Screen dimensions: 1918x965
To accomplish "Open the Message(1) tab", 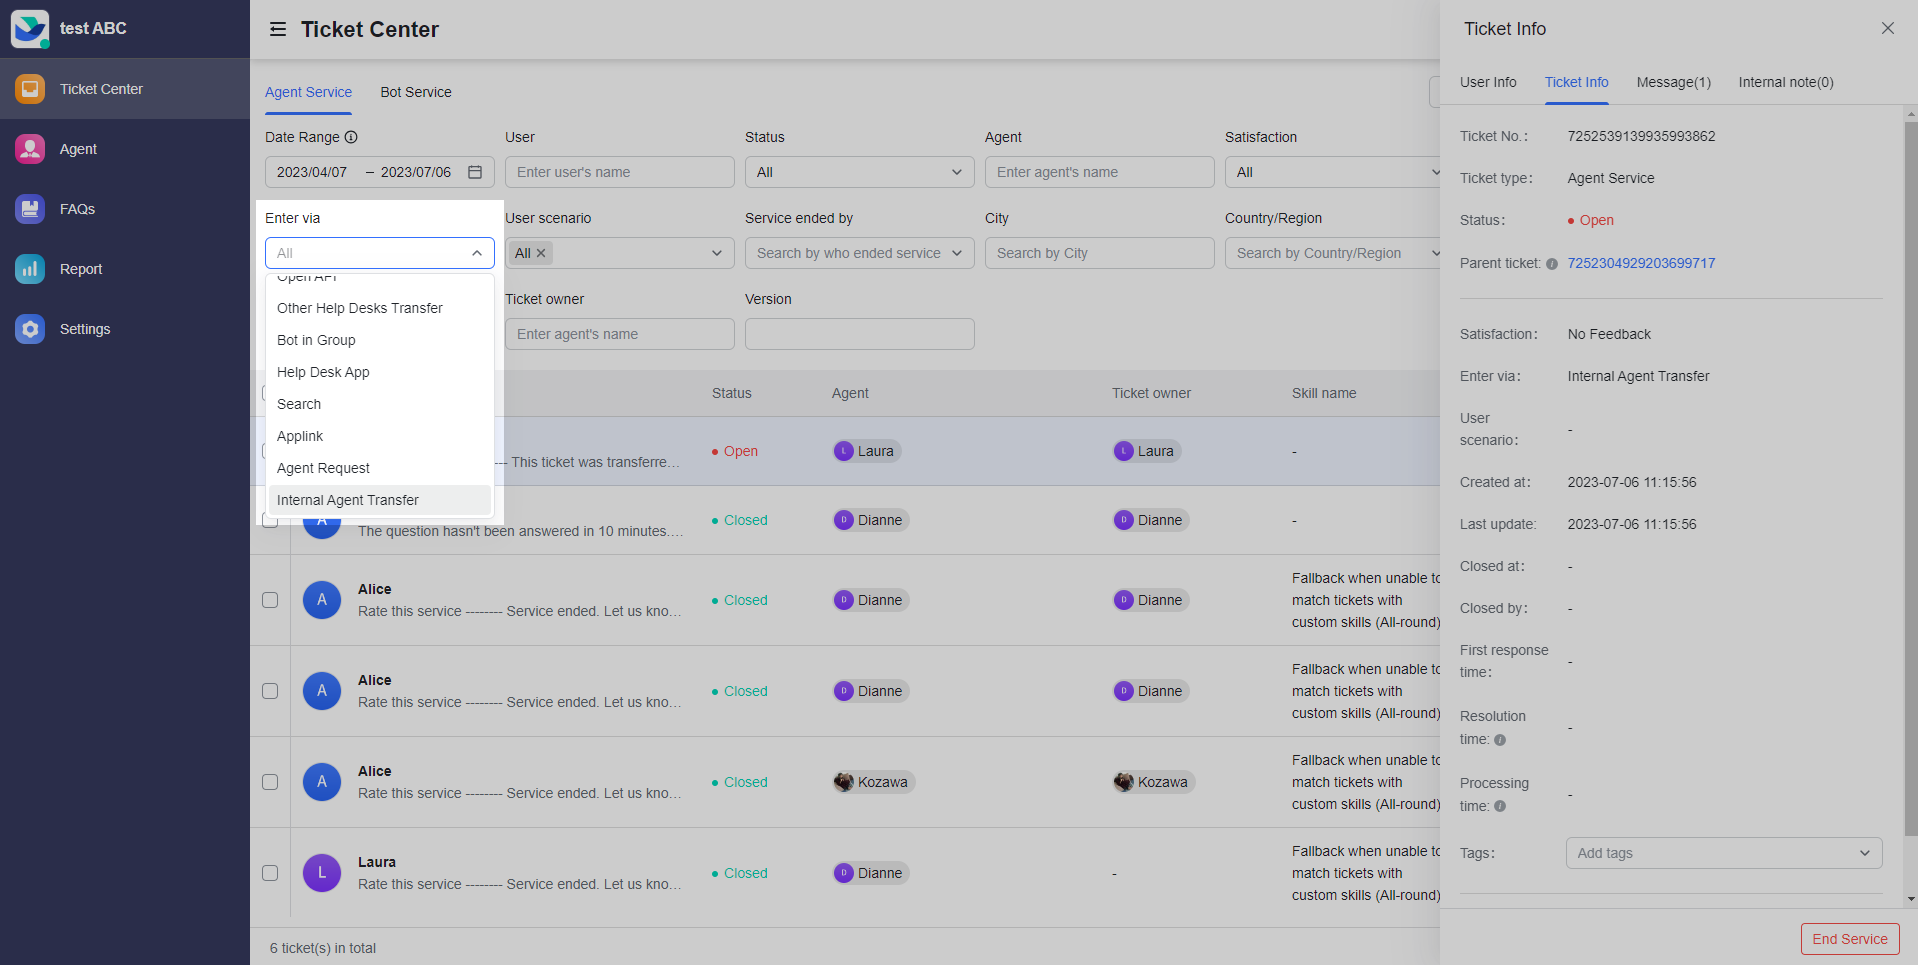I will (x=1673, y=82).
